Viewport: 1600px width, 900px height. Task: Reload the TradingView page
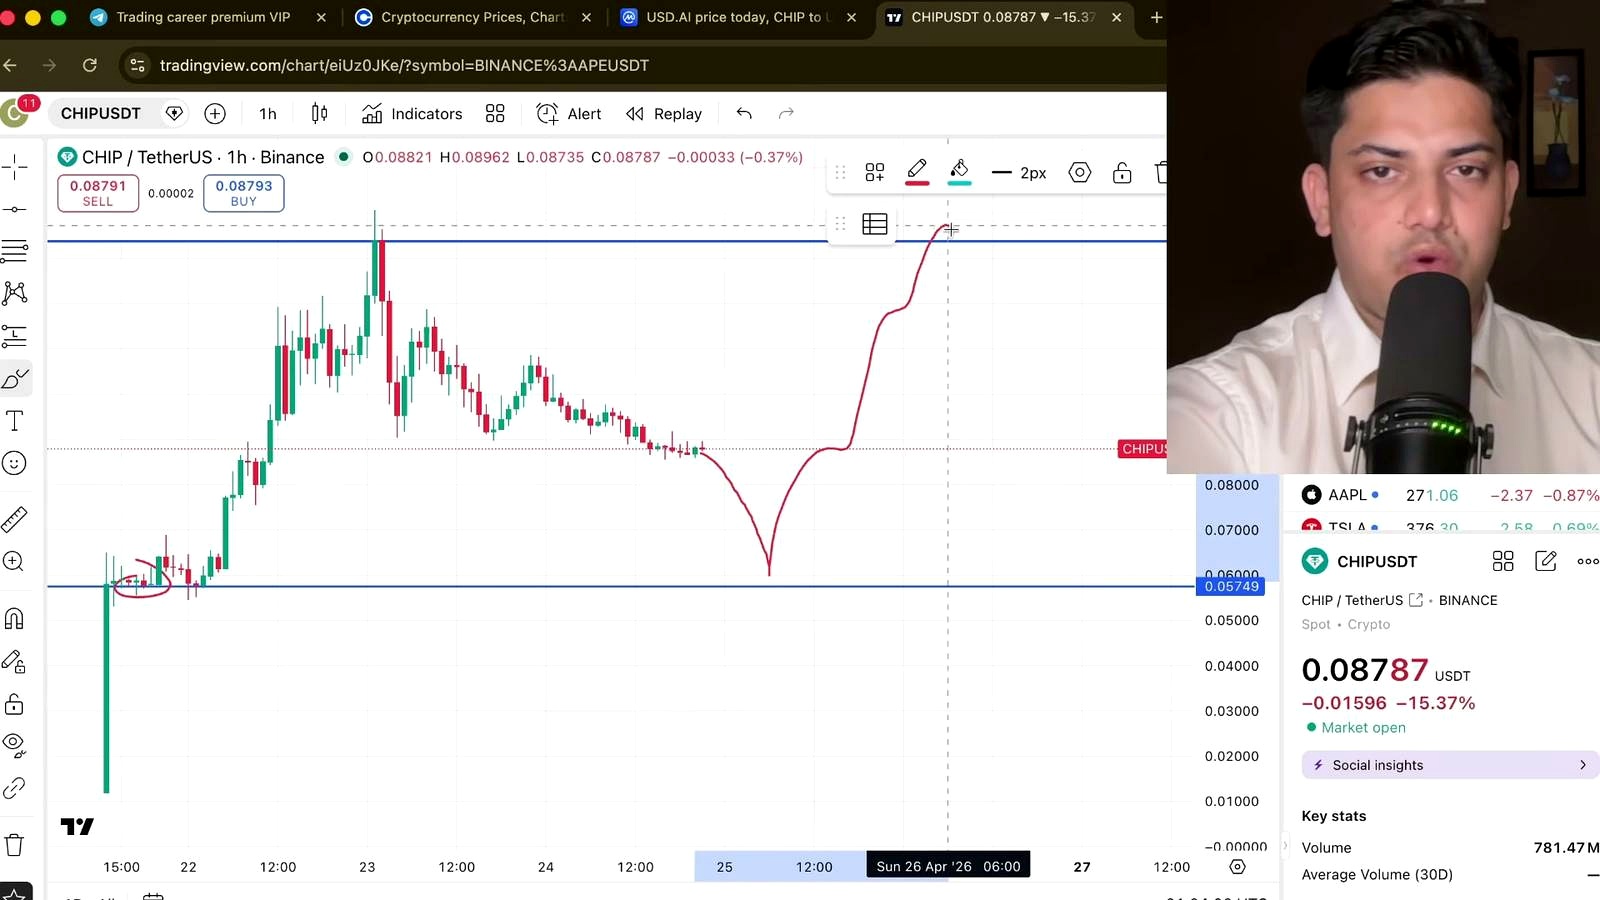(90, 65)
